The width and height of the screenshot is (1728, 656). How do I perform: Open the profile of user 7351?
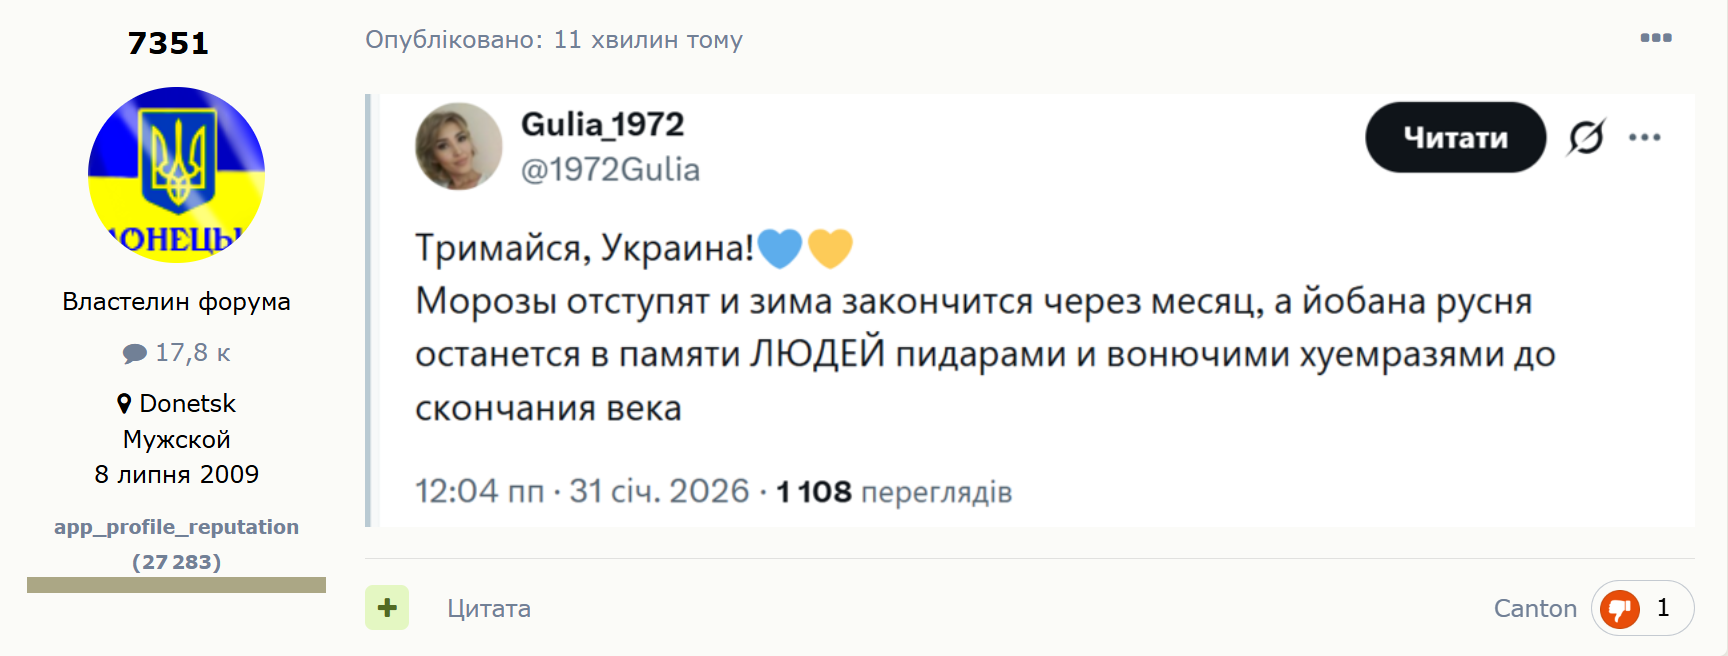(x=168, y=43)
